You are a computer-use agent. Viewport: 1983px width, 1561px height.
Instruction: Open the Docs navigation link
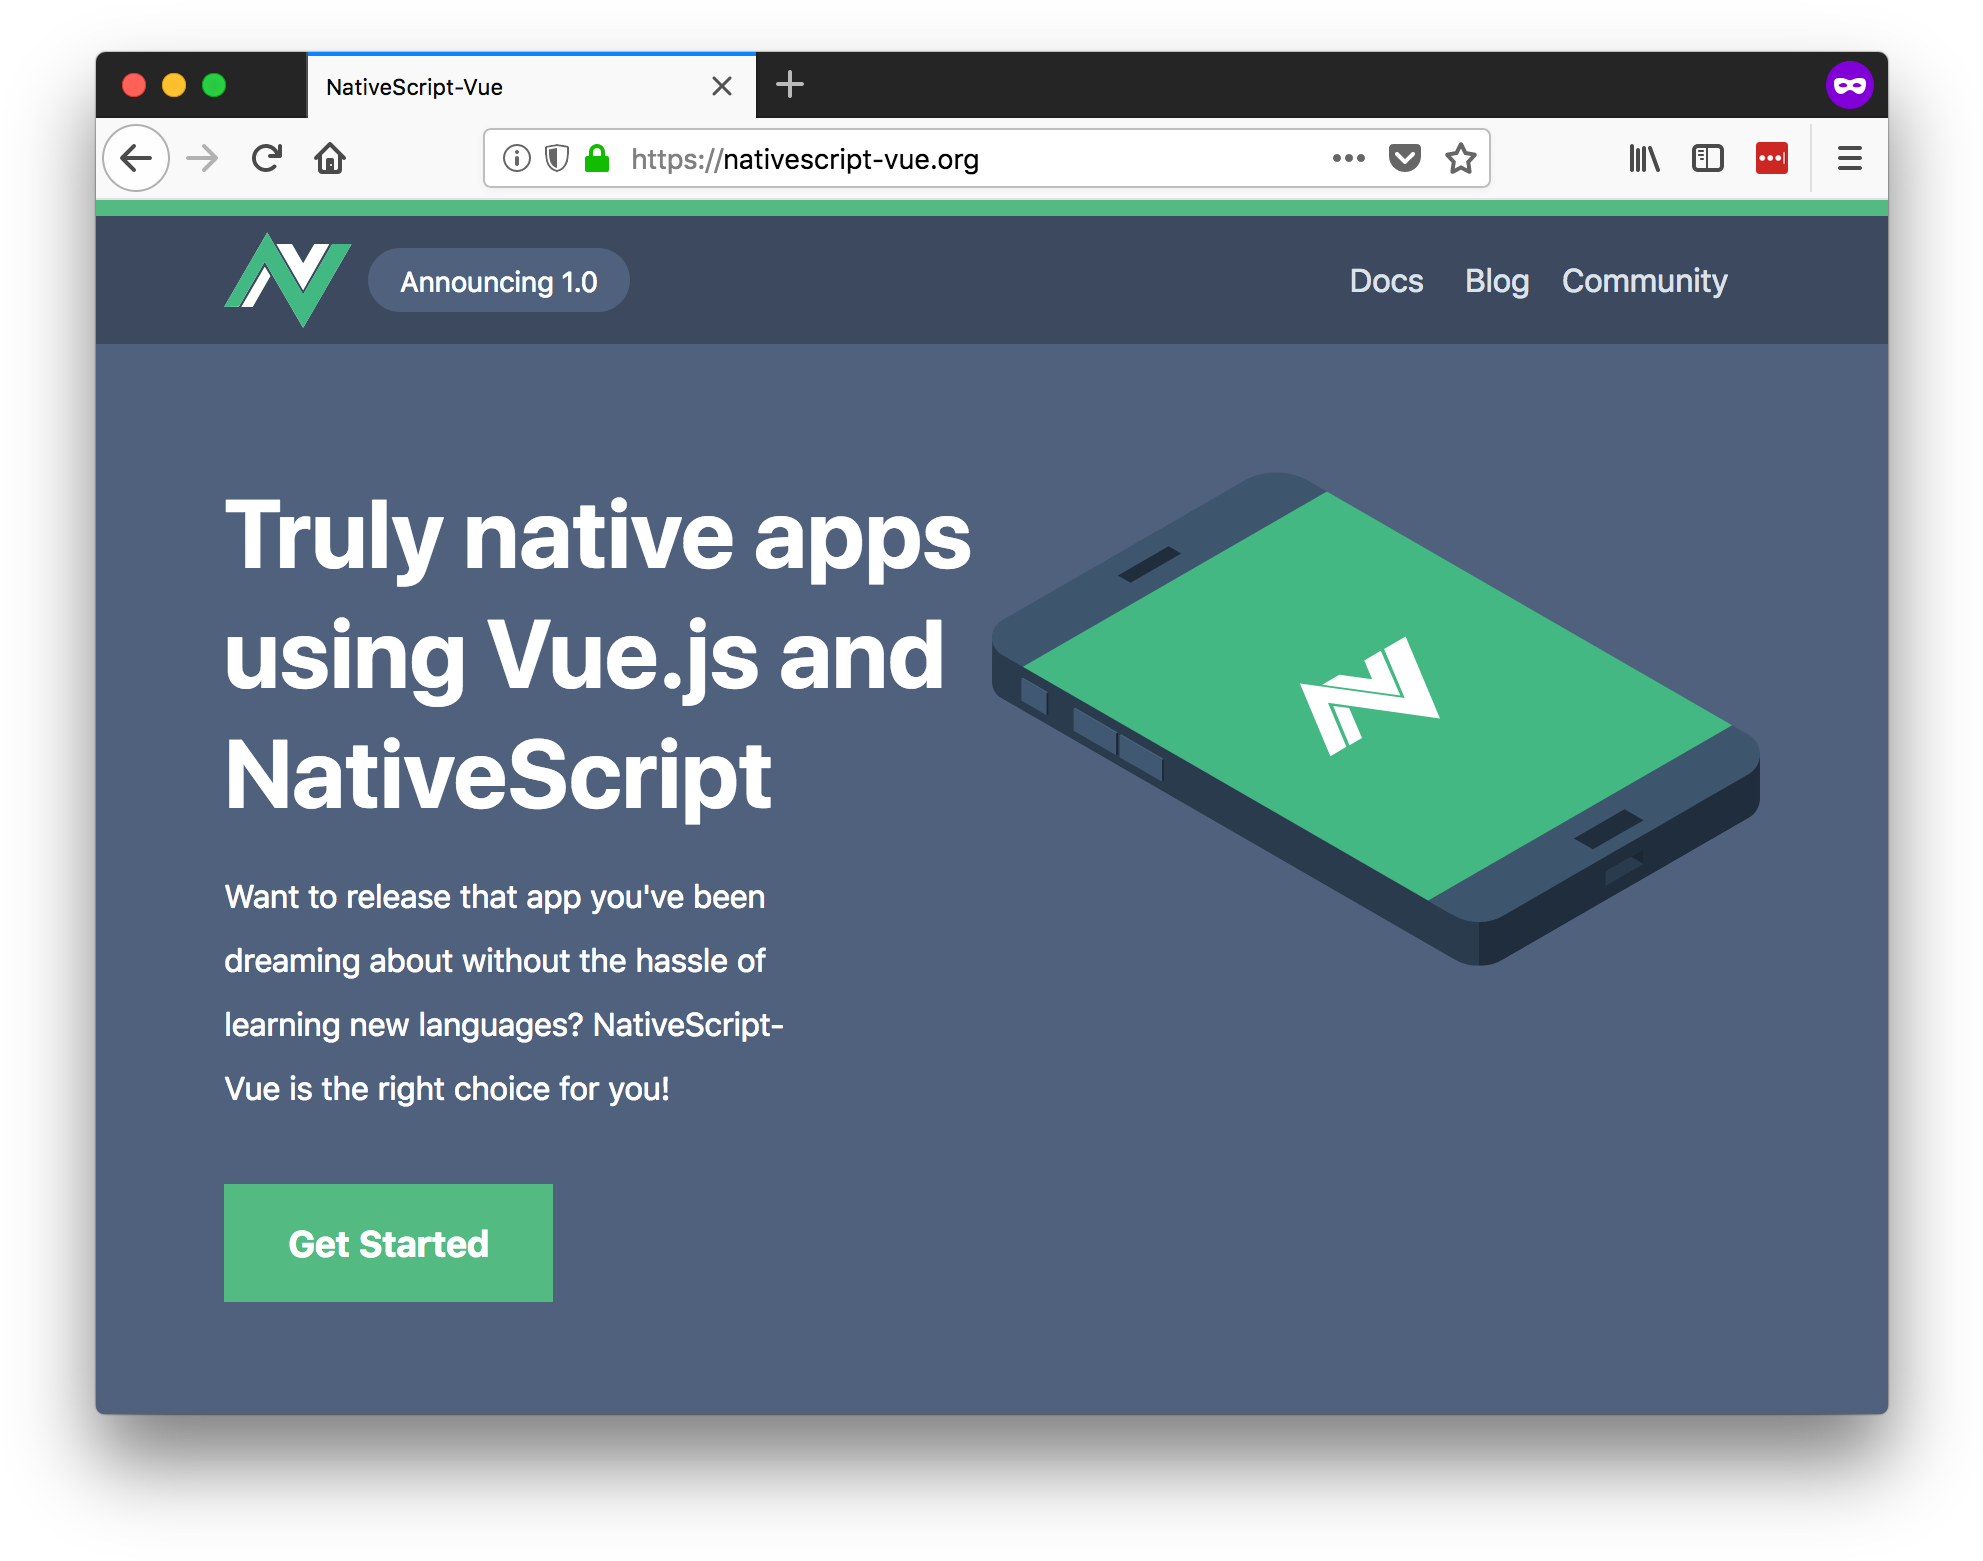click(1386, 281)
